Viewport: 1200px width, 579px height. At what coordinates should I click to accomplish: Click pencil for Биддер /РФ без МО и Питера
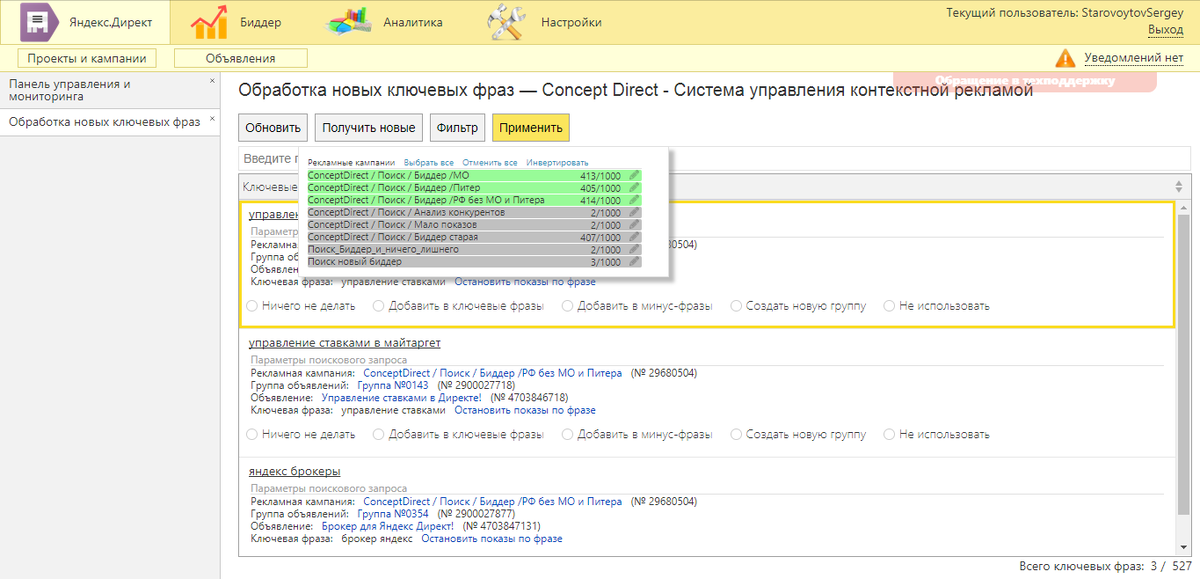click(632, 200)
